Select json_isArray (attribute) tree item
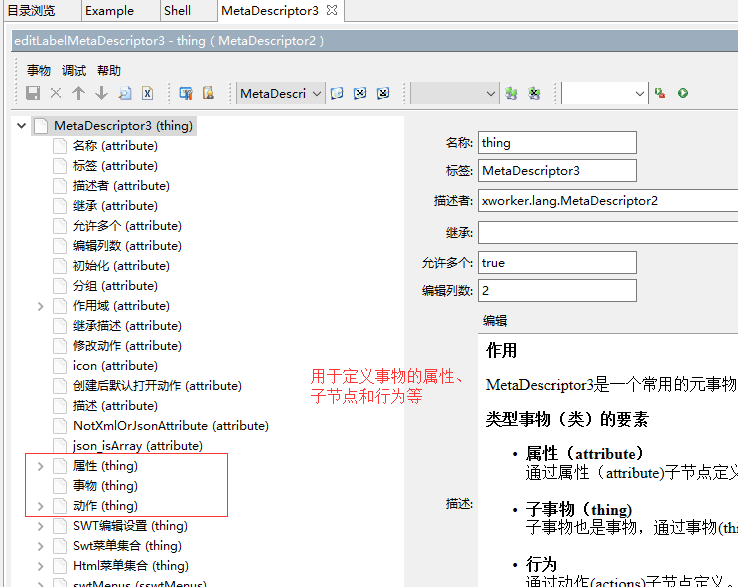Image resolution: width=738 pixels, height=587 pixels. click(x=138, y=446)
